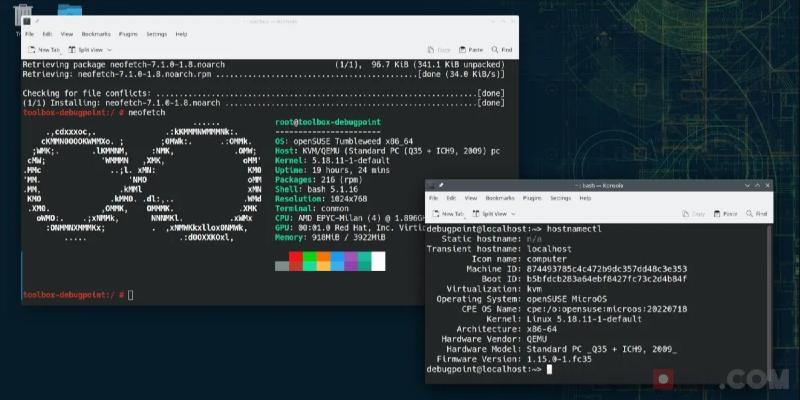Click the 'Memory: 918MiB / 3922MiB' line
This screenshot has height=400, width=800.
(330, 238)
